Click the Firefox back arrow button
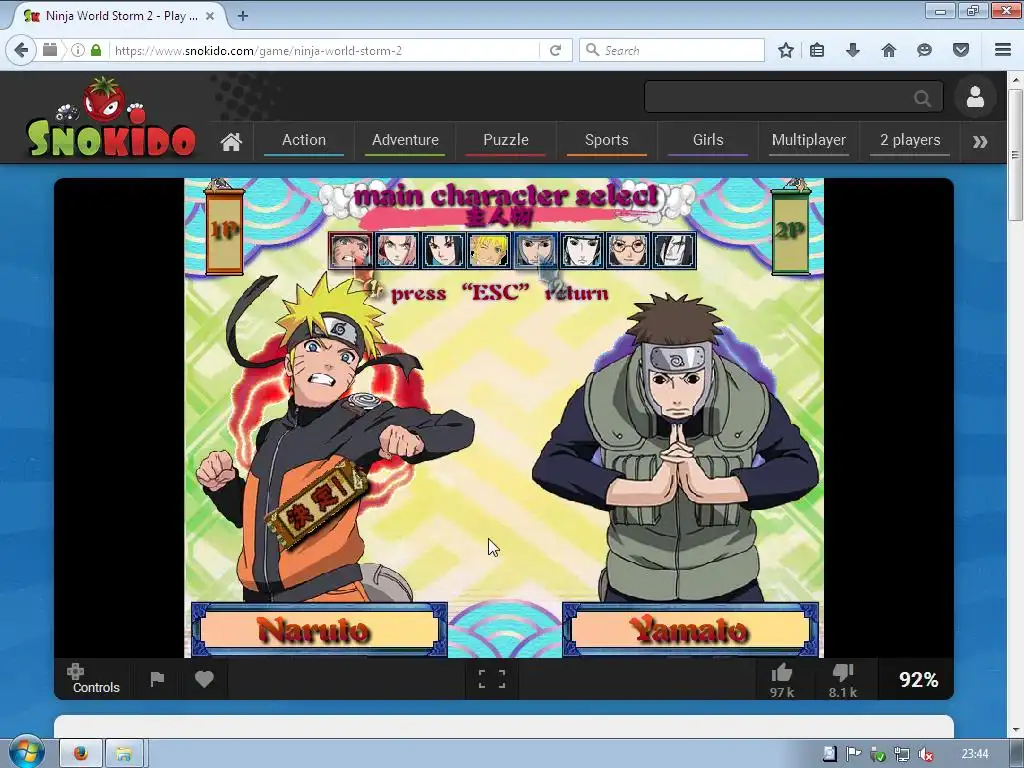This screenshot has height=768, width=1024. pyautogui.click(x=21, y=50)
